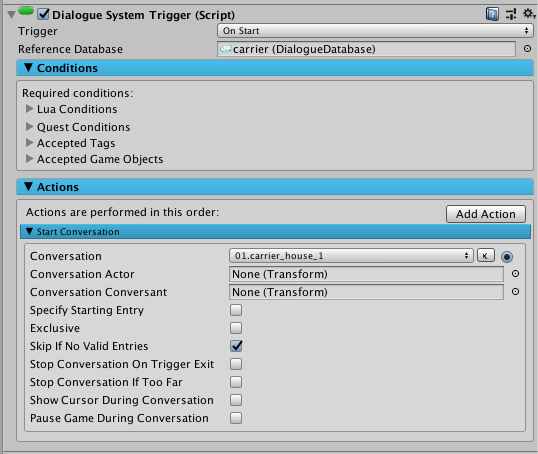The width and height of the screenshot is (538, 454).
Task: Click the blue radio icon beside Conversation
Action: pyautogui.click(x=507, y=256)
